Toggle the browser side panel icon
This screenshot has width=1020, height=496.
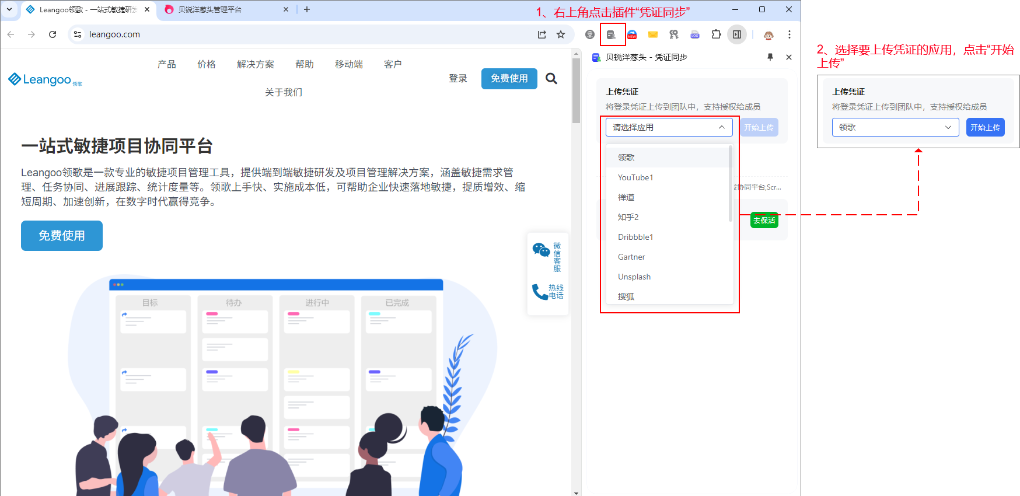(x=736, y=34)
